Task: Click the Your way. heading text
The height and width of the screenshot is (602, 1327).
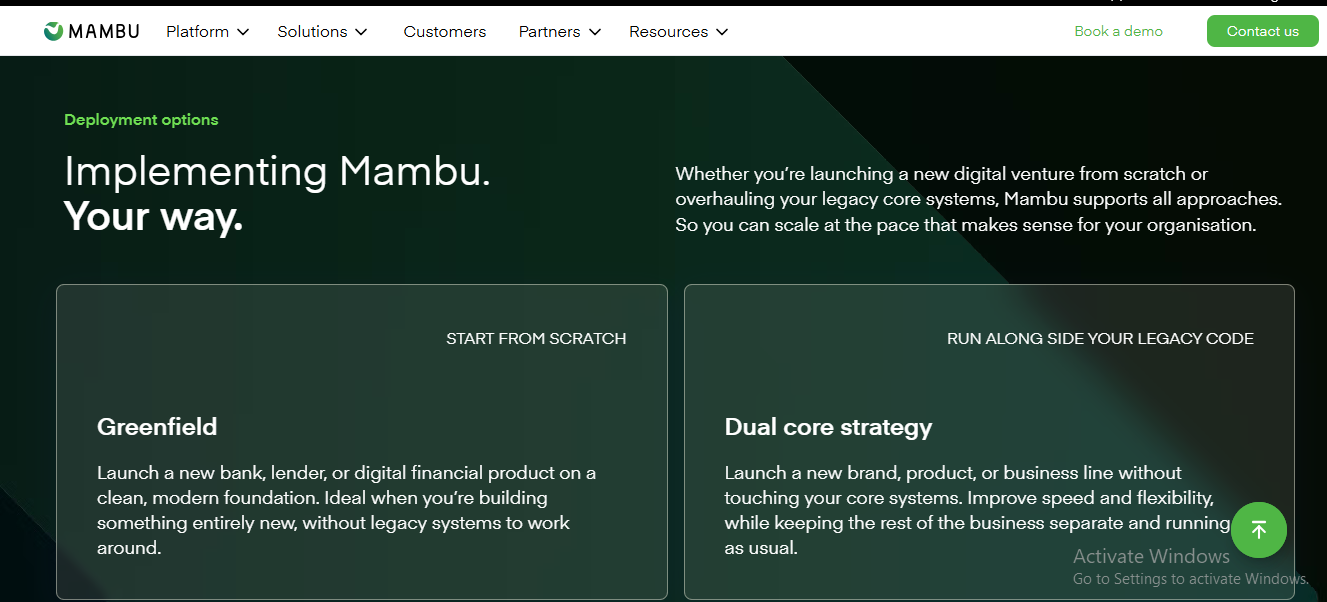Action: 154,217
